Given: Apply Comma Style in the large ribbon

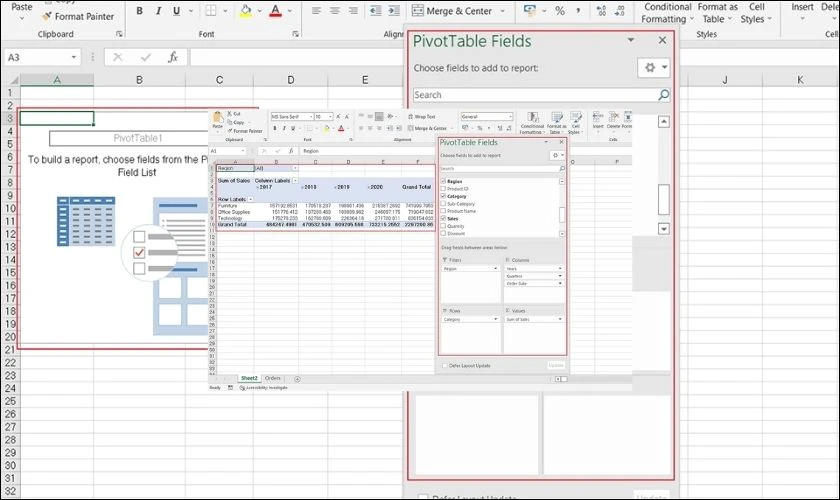Looking at the screenshot, I should (578, 11).
